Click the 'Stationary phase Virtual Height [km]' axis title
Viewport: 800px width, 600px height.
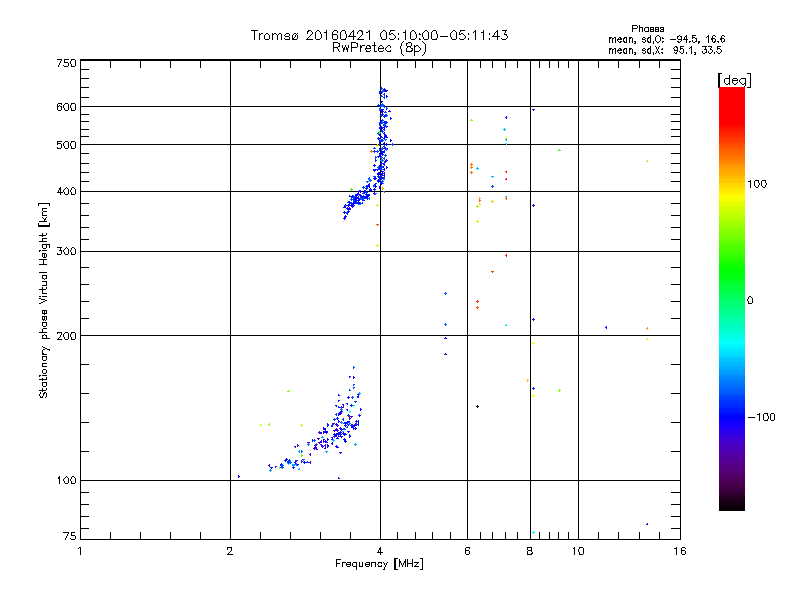click(43, 300)
